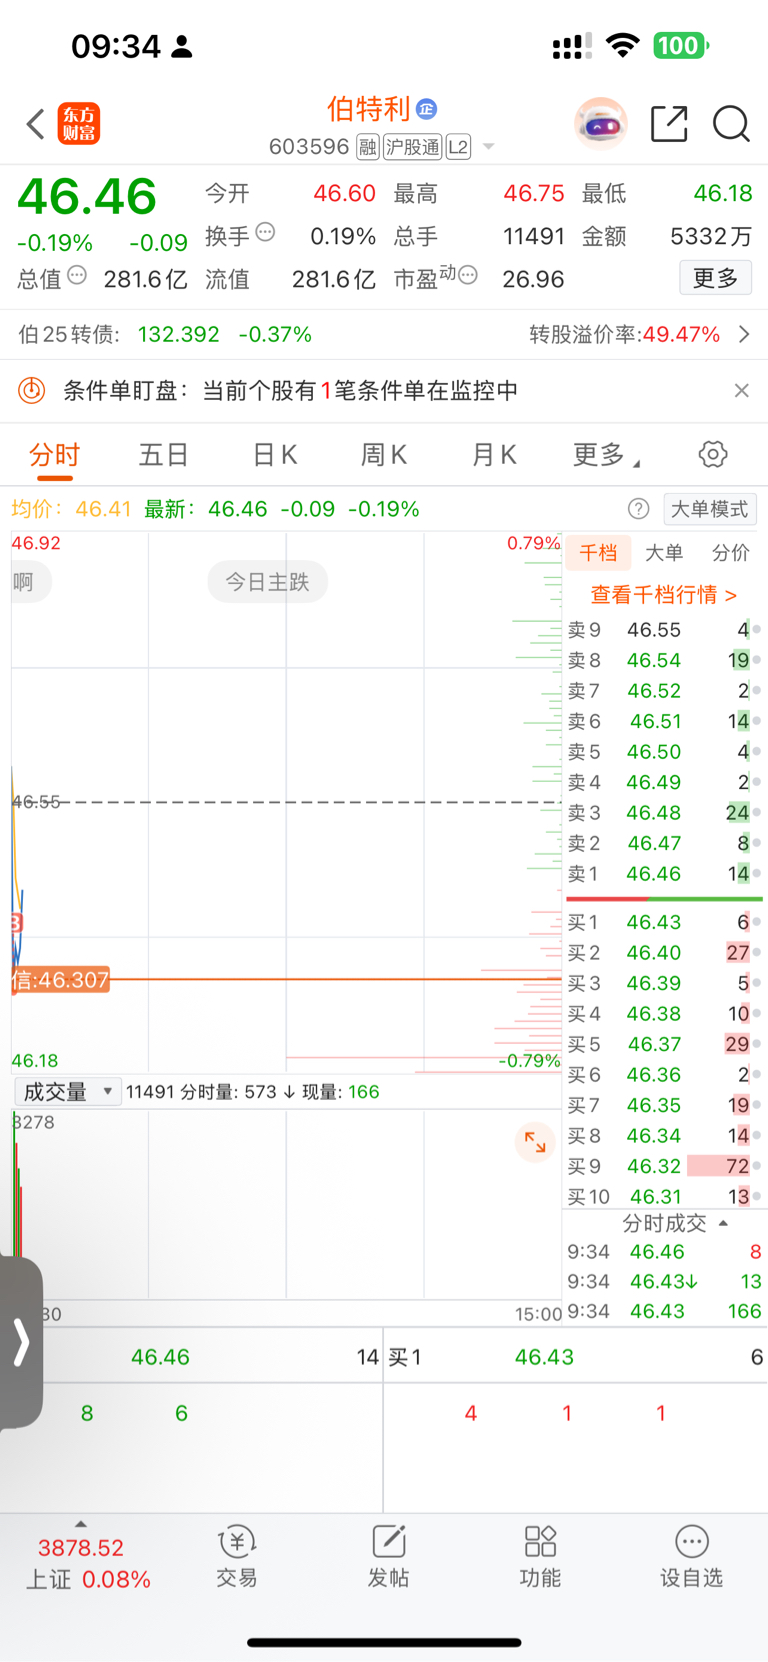Open the 东方财富 logo icon
Image resolution: width=768 pixels, height=1662 pixels.
78,124
